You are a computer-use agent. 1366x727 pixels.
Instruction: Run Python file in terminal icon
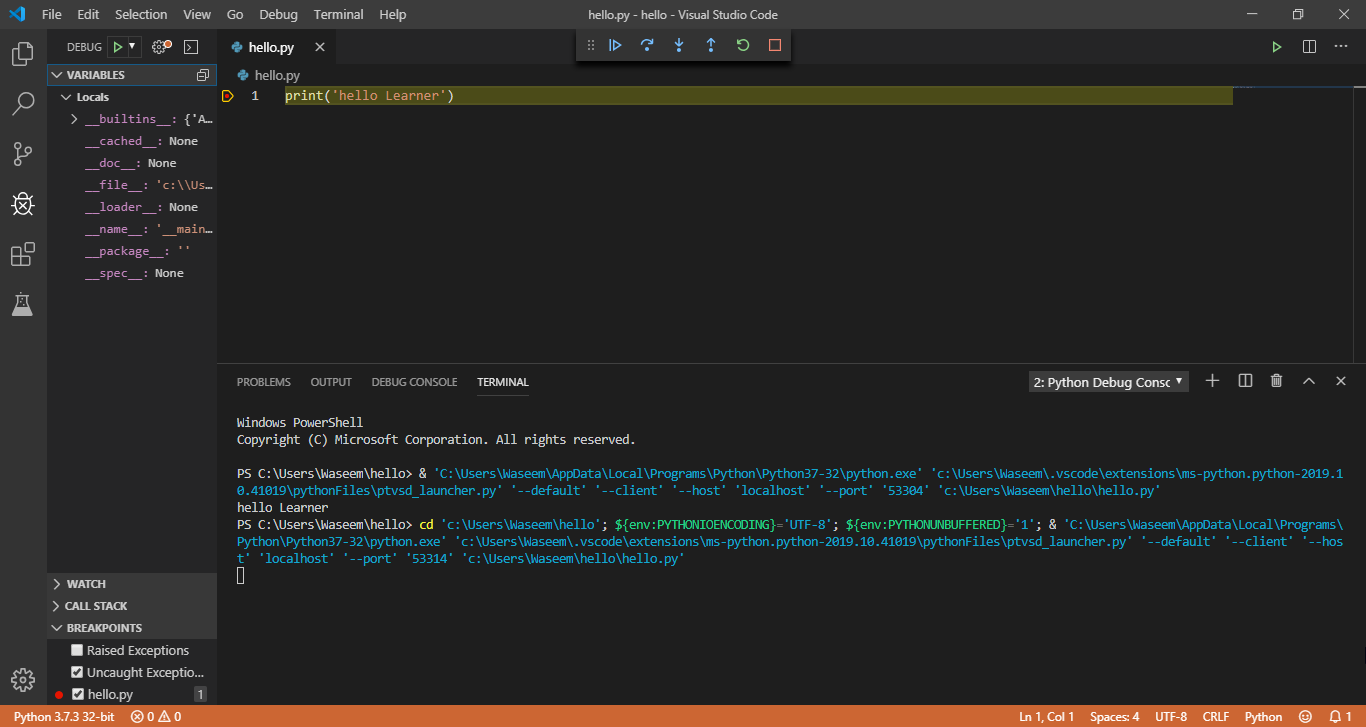click(1277, 47)
